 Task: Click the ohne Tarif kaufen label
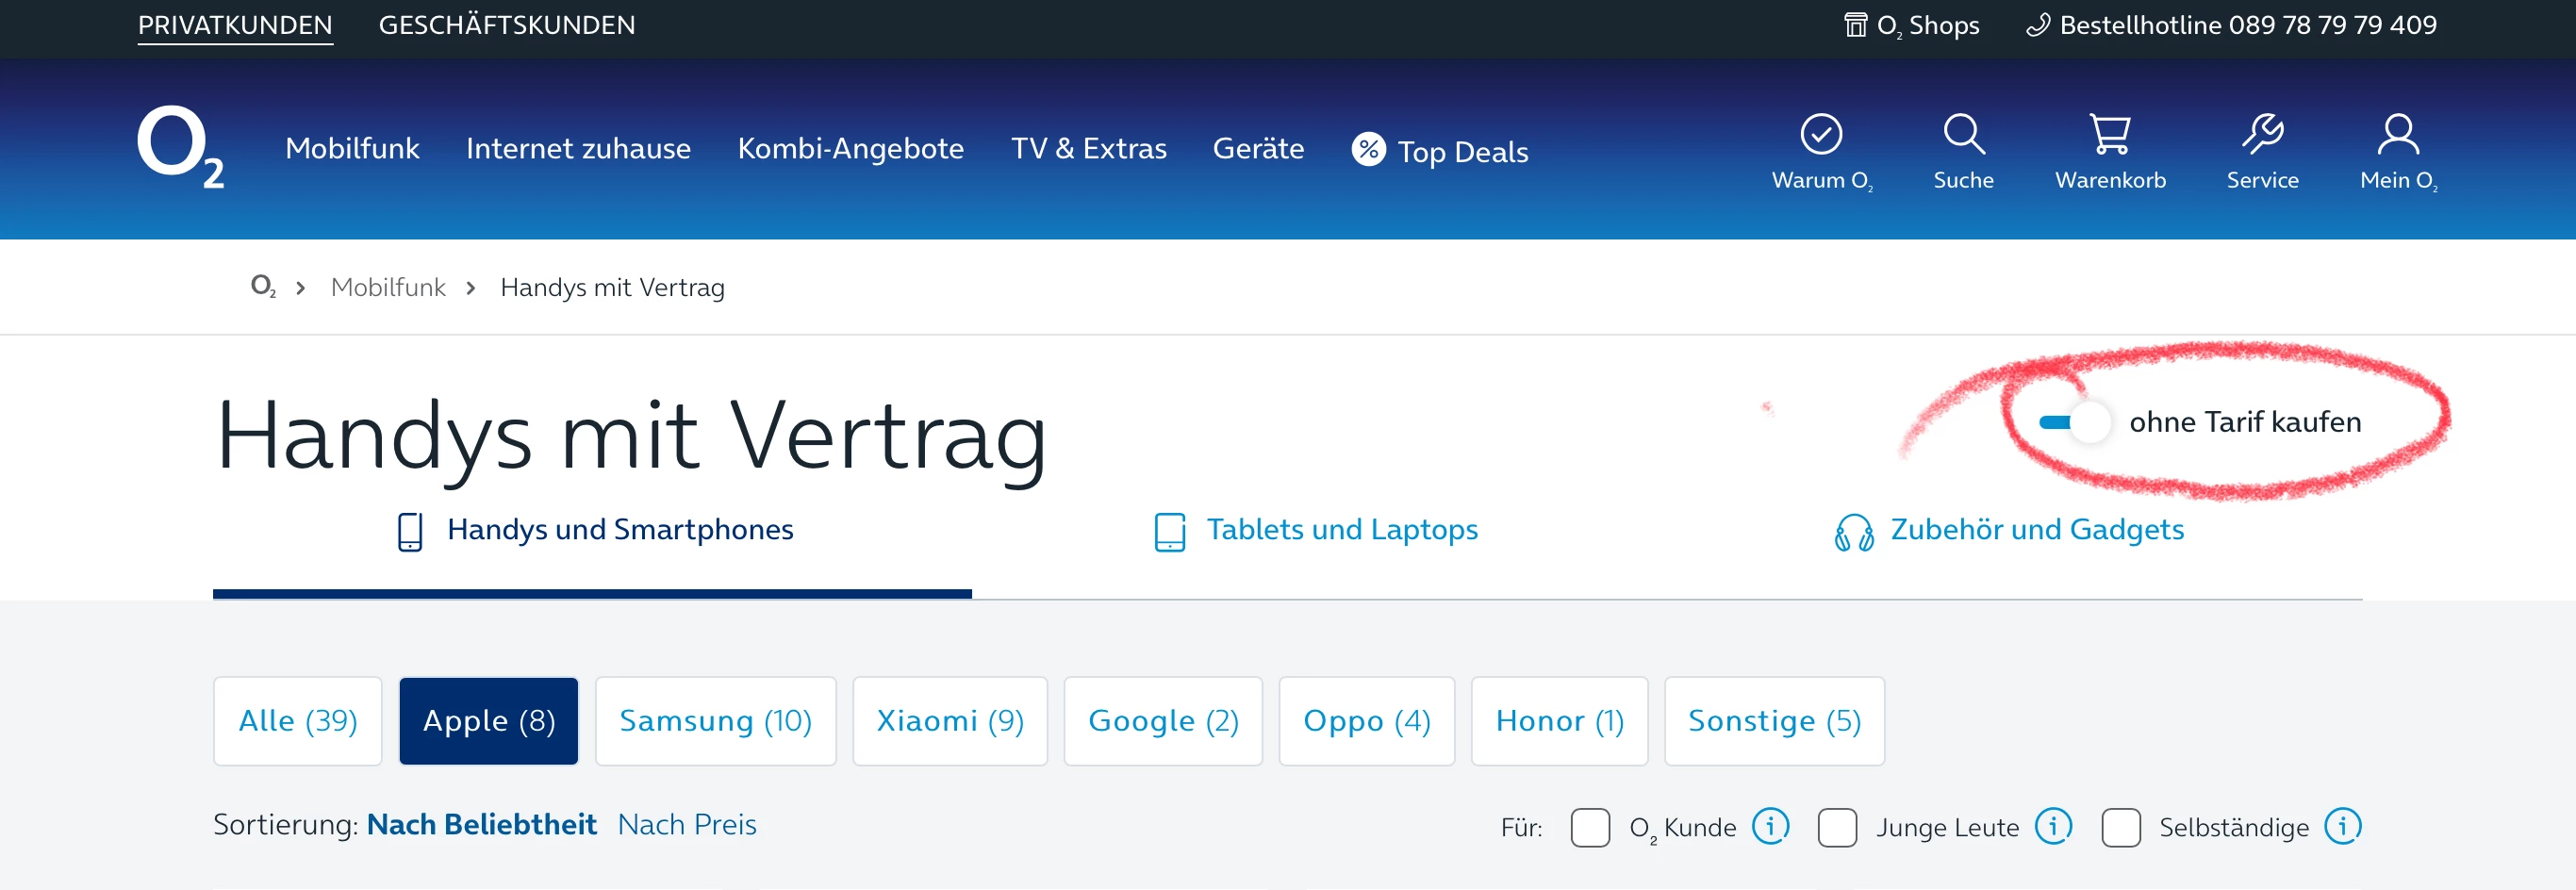point(2245,422)
